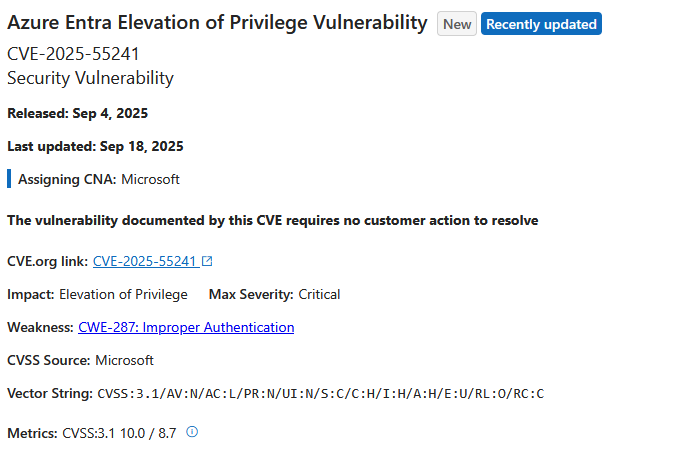Click the "New" badge next to title

[x=457, y=24]
